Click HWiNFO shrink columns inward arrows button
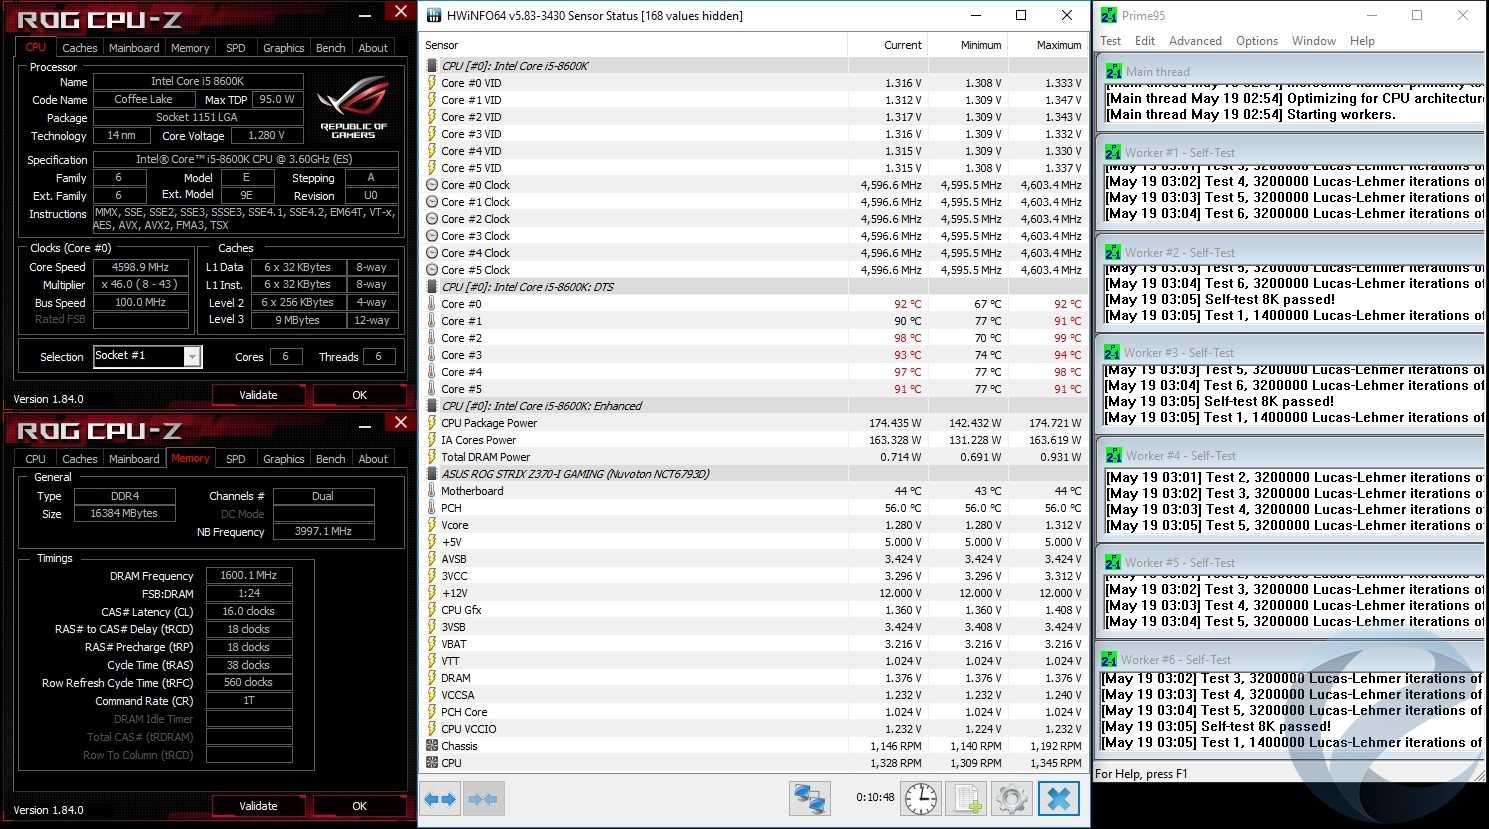The height and width of the screenshot is (829, 1489). coord(483,799)
